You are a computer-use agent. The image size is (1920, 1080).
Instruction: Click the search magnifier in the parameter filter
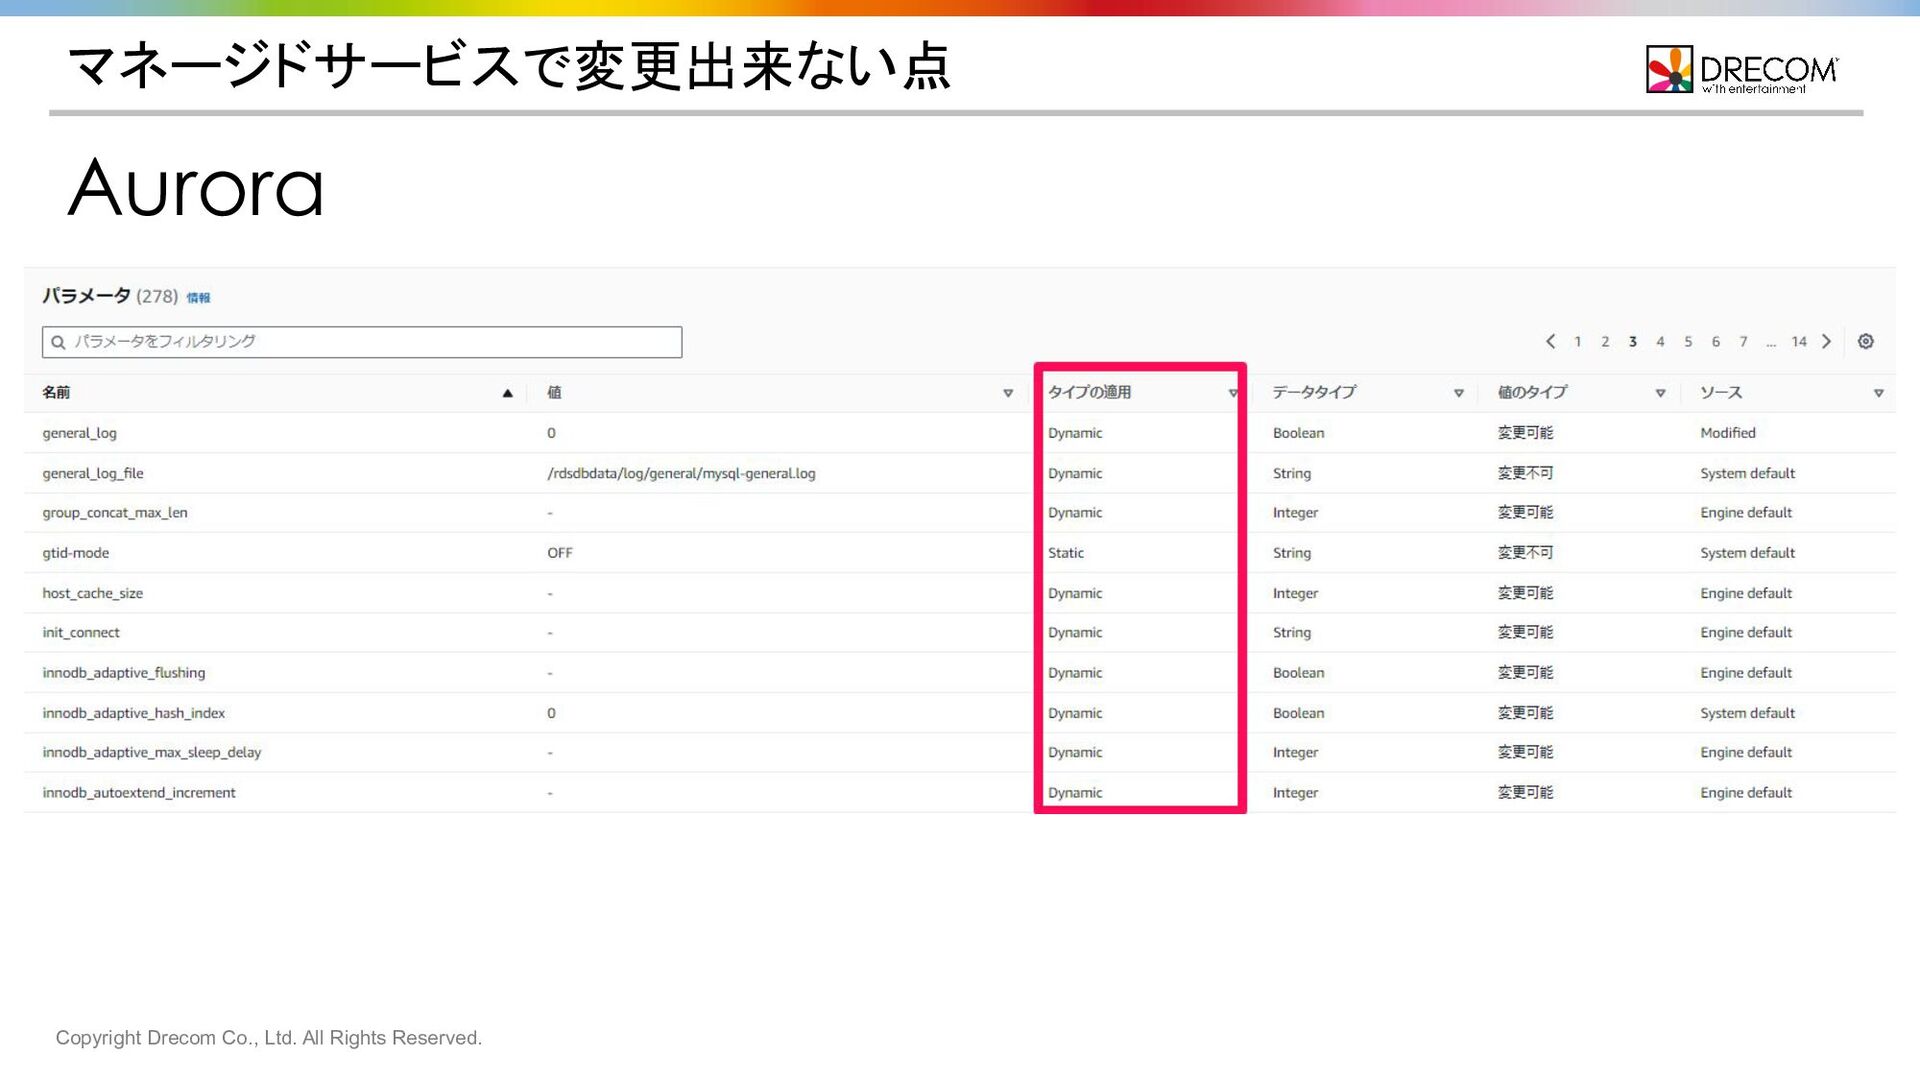[58, 342]
